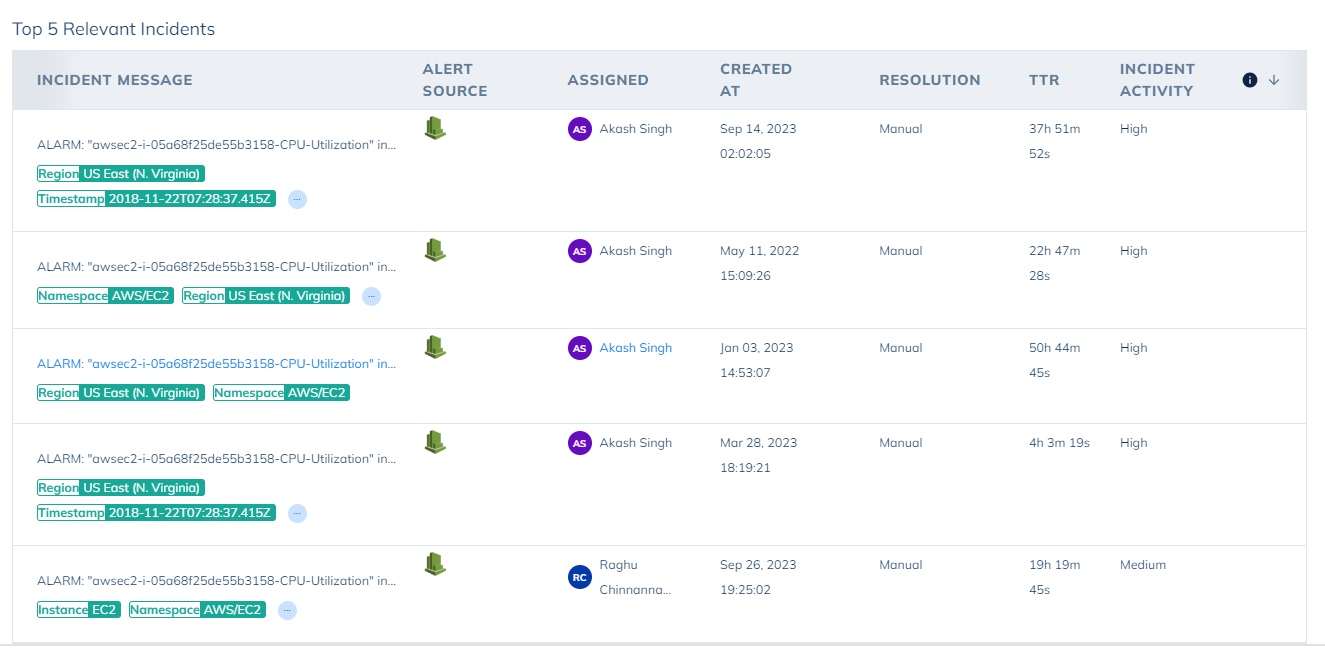
Task: Open the highlighted ALARM incident message link
Action: pos(216,364)
